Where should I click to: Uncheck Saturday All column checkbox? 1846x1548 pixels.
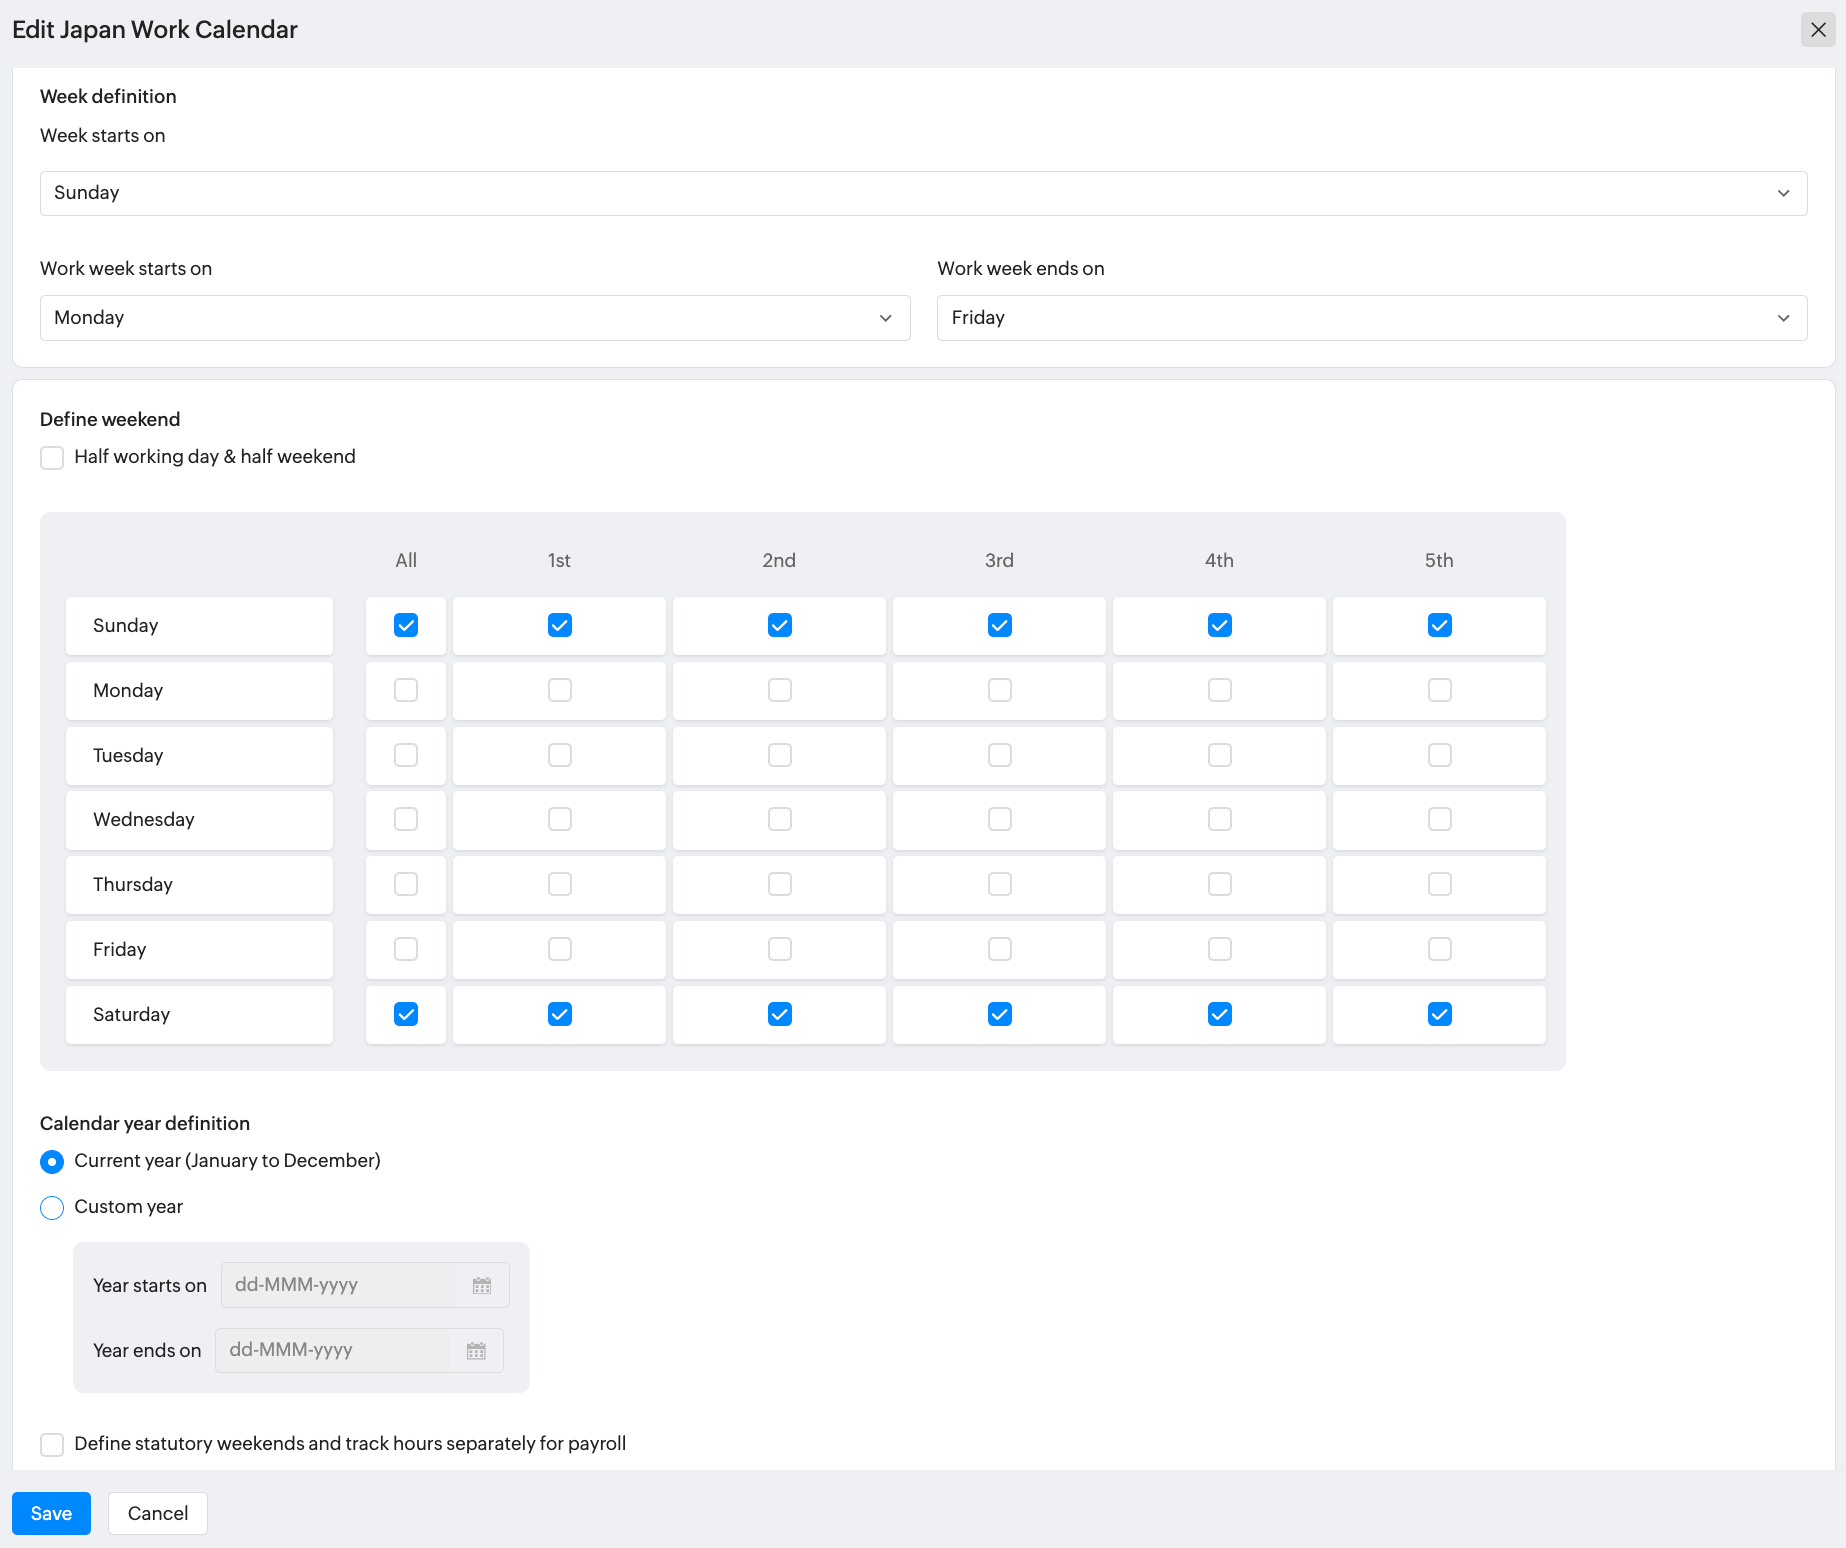click(406, 1014)
